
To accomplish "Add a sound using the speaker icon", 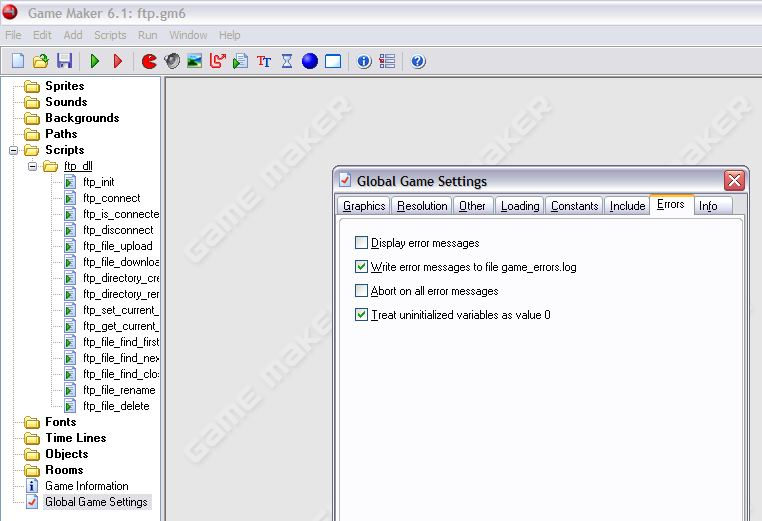I will pos(172,61).
